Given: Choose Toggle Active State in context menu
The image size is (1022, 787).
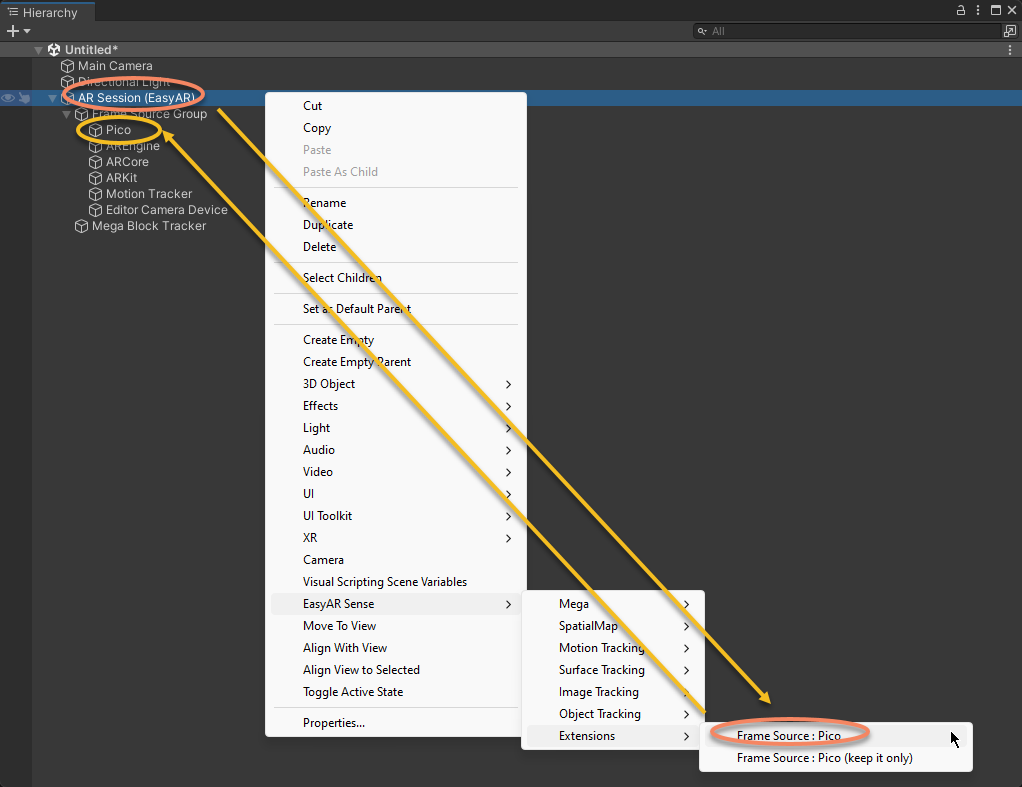Looking at the screenshot, I should pos(353,692).
